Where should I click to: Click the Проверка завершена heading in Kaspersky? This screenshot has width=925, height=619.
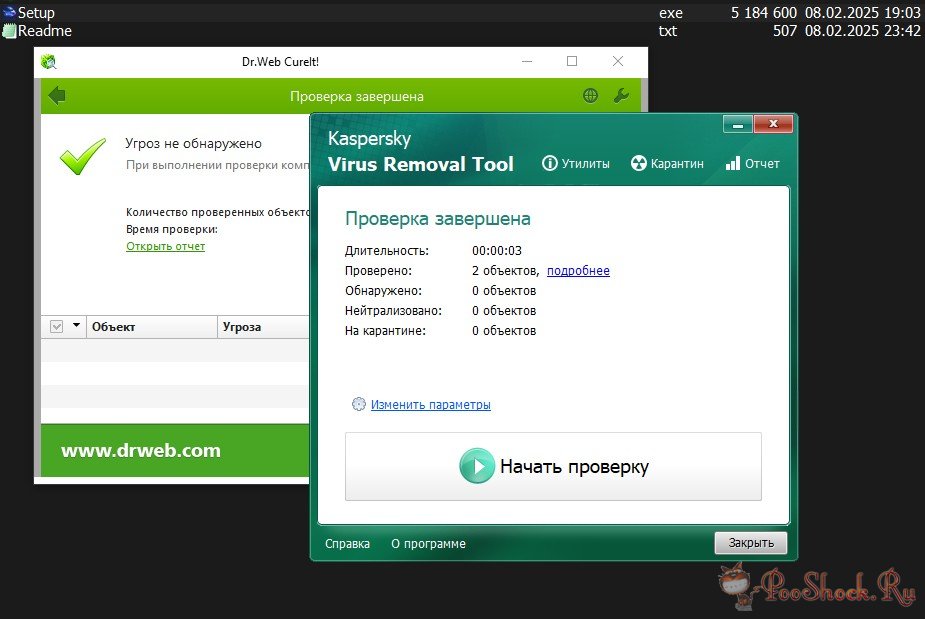(438, 219)
